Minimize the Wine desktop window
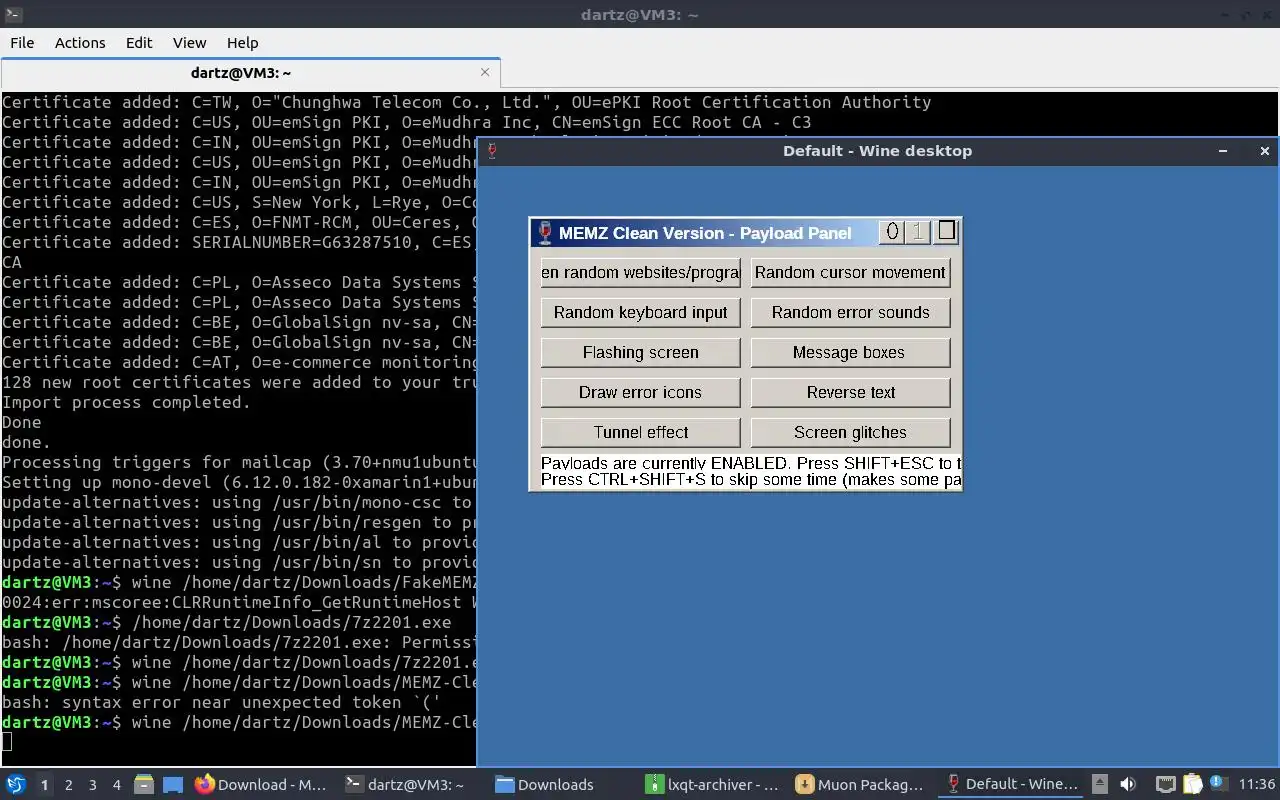Viewport: 1280px width, 800px height. coord(1223,151)
